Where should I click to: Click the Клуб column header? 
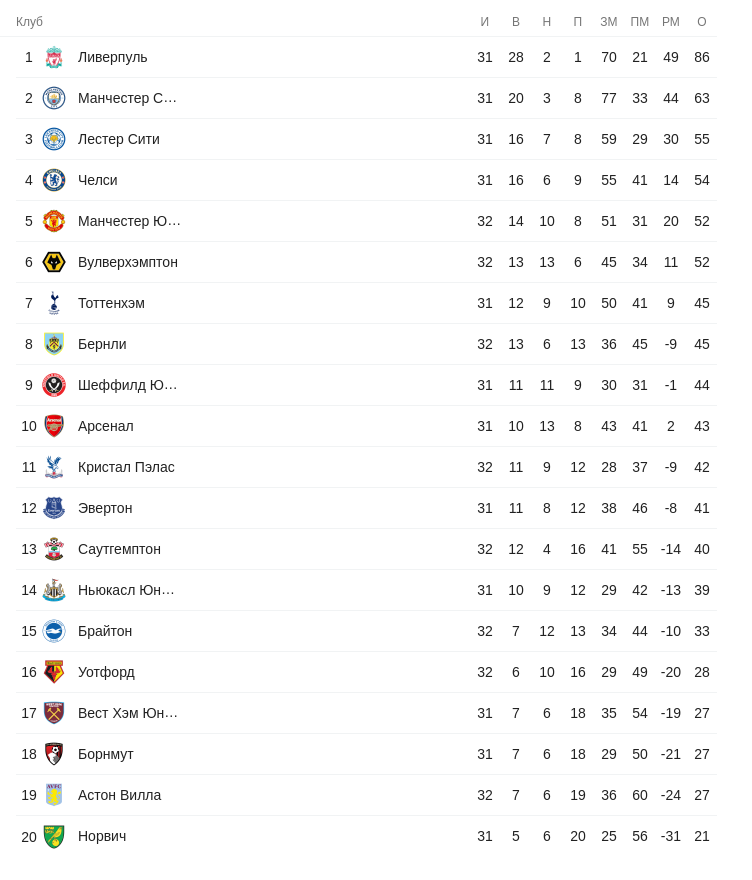point(29,22)
